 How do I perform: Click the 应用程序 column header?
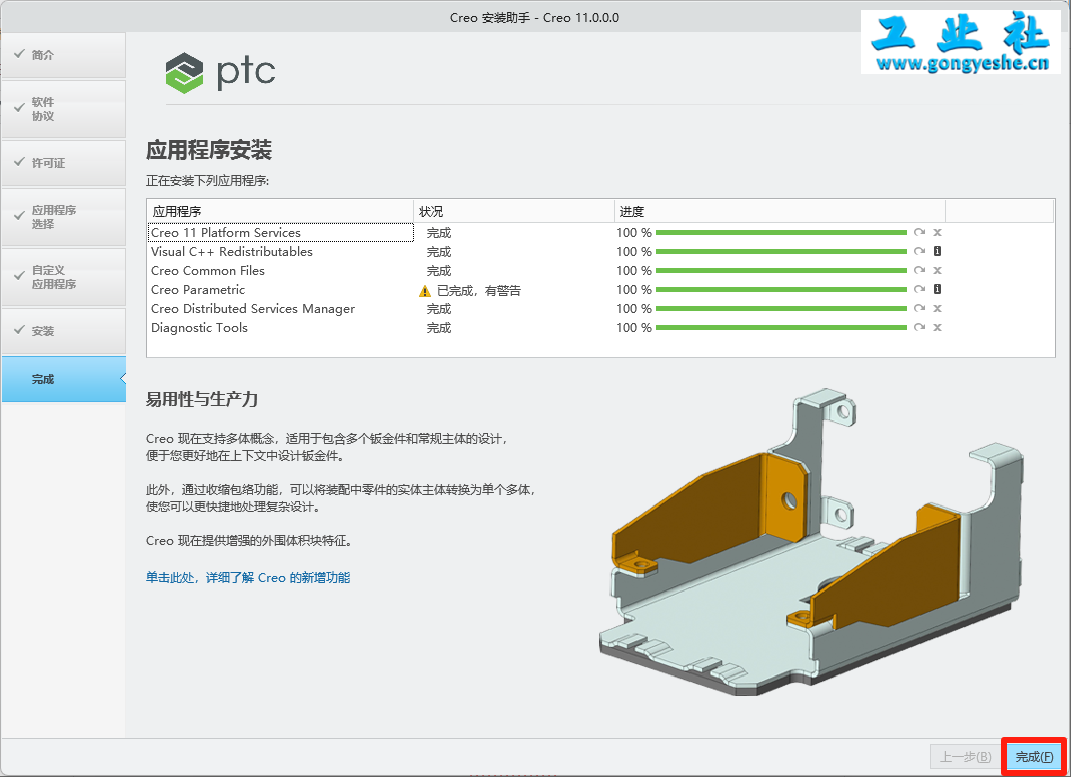[x=280, y=212]
